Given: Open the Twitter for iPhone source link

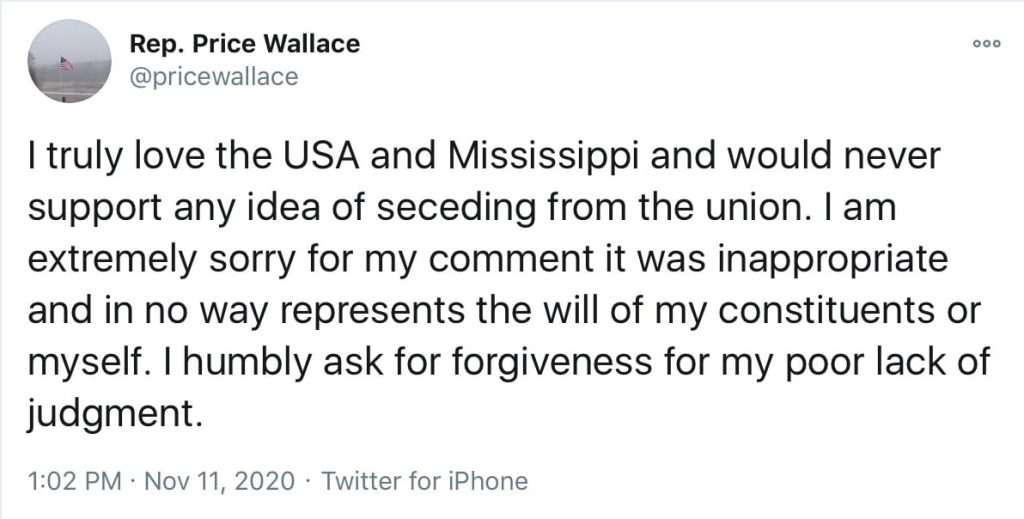Looking at the screenshot, I should 424,481.
